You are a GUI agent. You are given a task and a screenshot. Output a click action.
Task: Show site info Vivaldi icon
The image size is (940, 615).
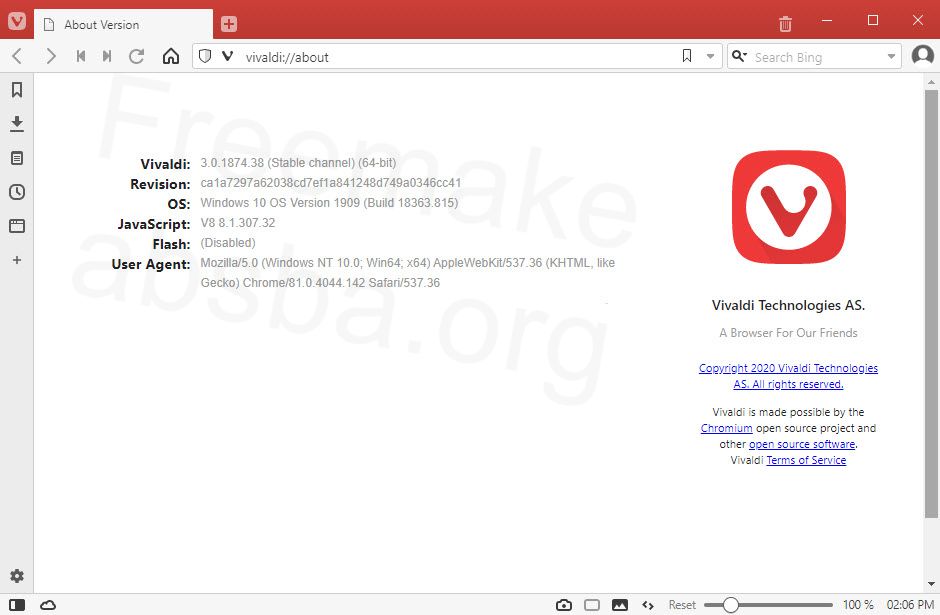click(x=227, y=56)
